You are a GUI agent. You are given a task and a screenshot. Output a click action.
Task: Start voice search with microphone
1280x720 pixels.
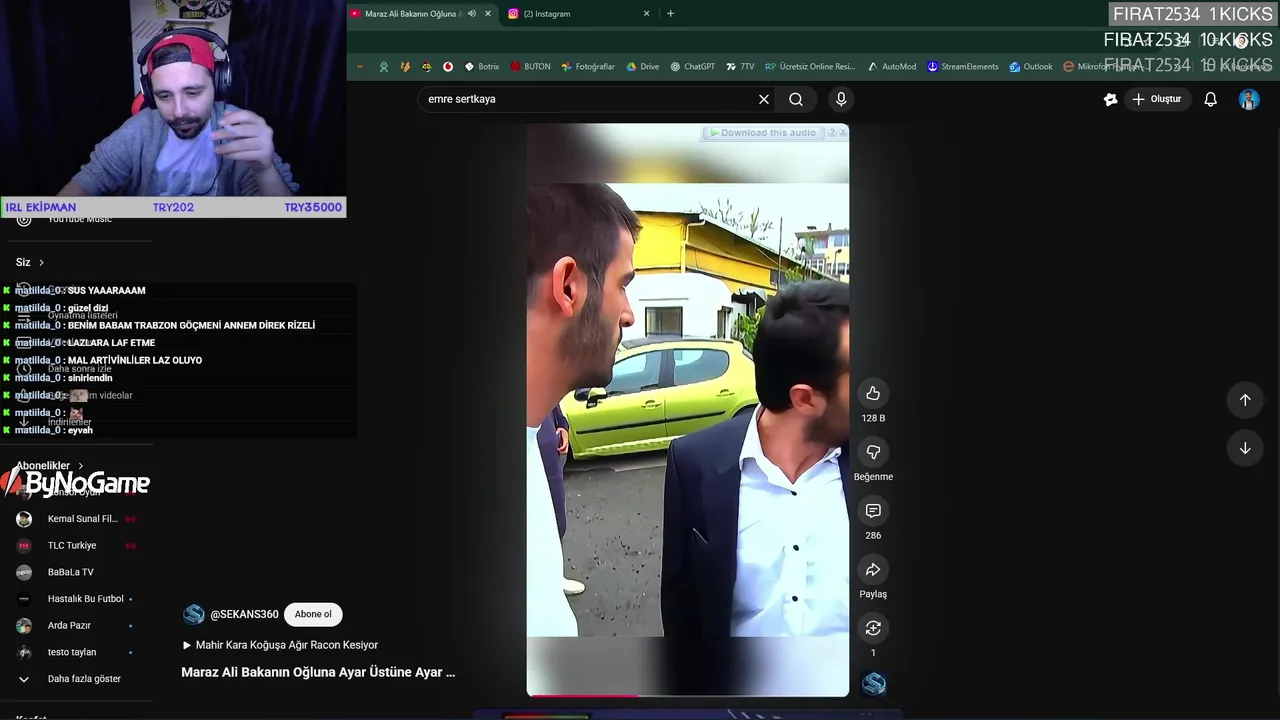pyautogui.click(x=841, y=99)
